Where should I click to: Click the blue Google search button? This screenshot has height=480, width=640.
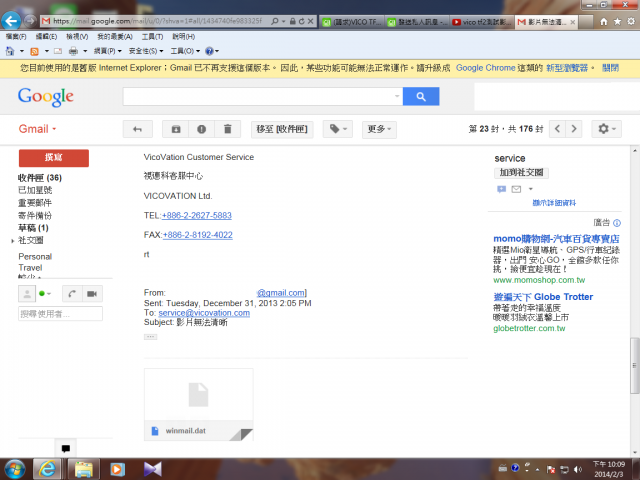[x=421, y=96]
